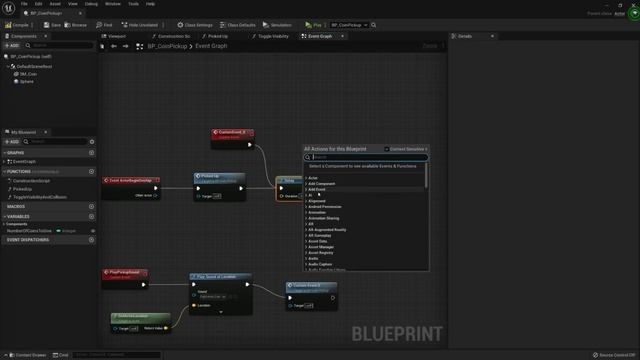Click the My Blueprint search field
The height and width of the screenshot is (360, 640).
pyautogui.click(x=55, y=142)
